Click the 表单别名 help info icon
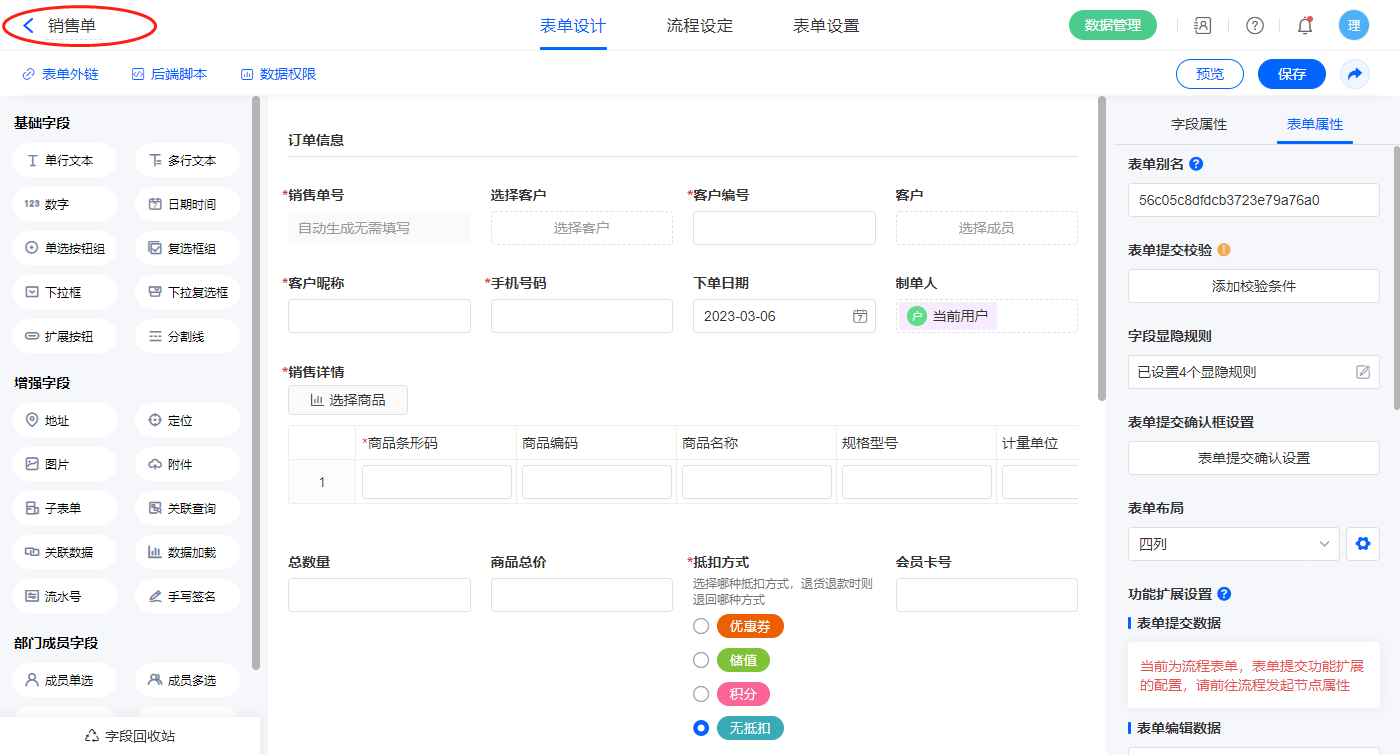Image resolution: width=1400 pixels, height=755 pixels. [x=1196, y=164]
